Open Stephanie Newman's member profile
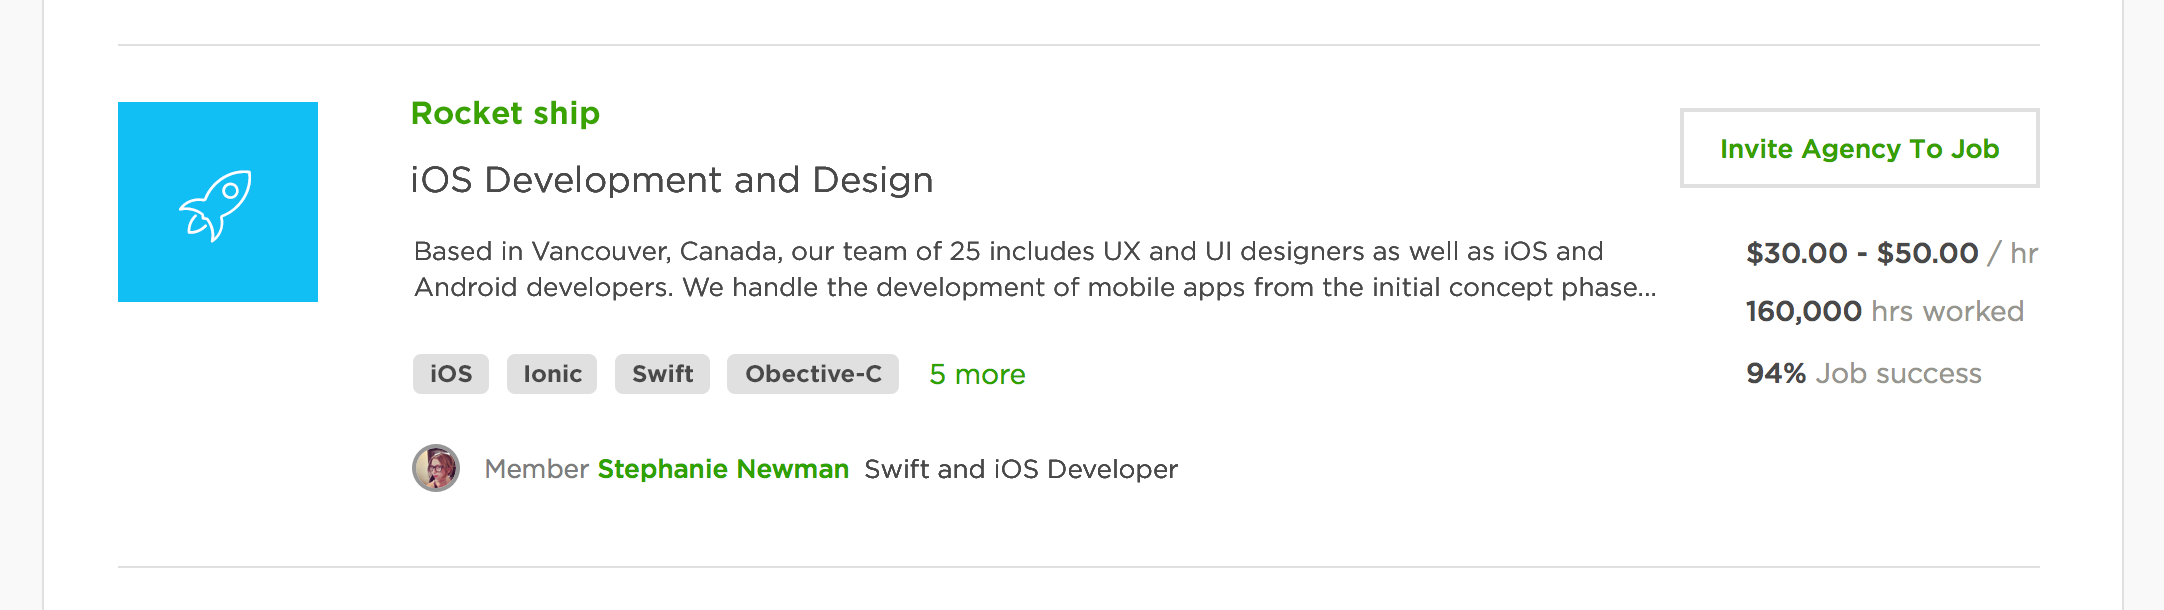The image size is (2164, 610). pyautogui.click(x=723, y=469)
